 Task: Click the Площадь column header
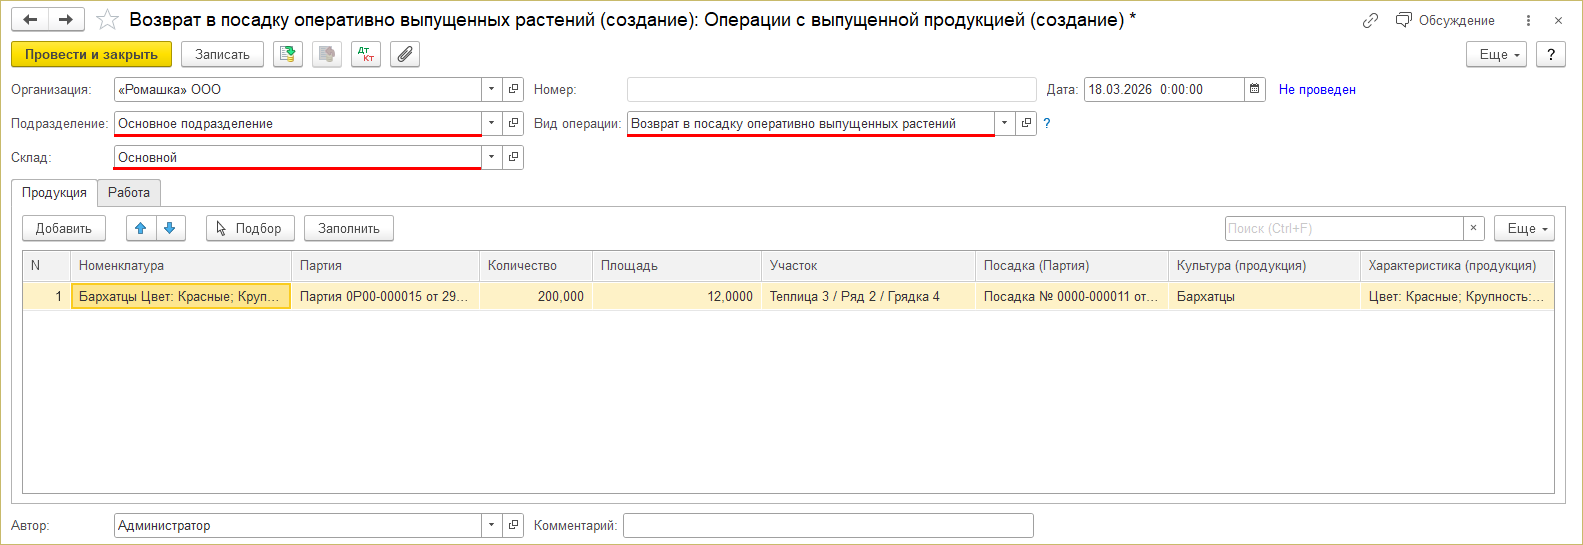[677, 265]
